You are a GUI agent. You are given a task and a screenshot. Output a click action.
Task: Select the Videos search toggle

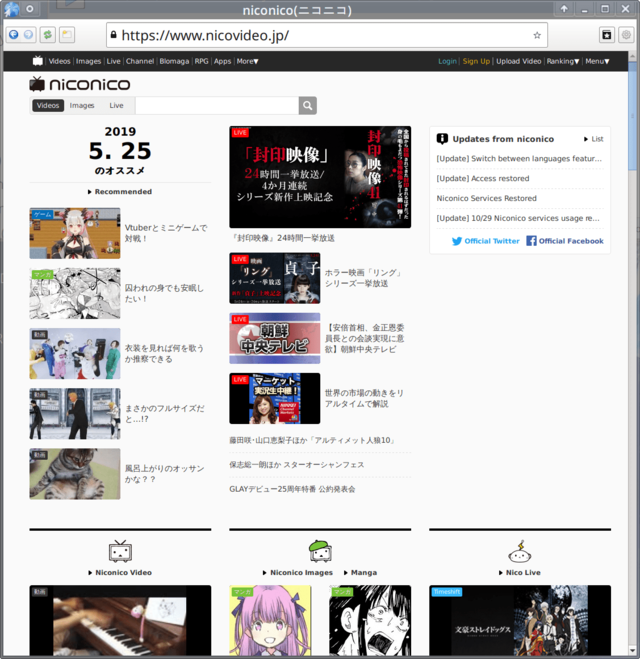(48, 105)
